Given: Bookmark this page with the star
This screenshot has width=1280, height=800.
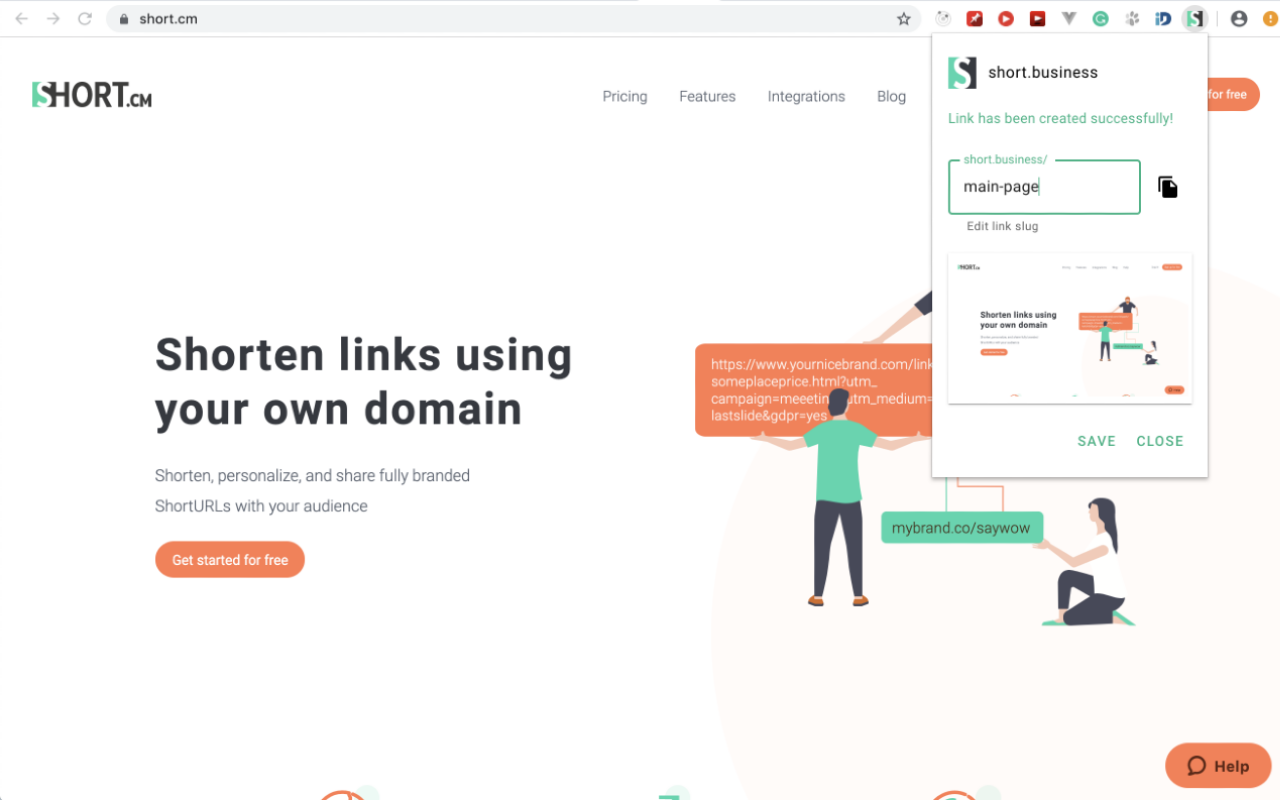Looking at the screenshot, I should [904, 18].
